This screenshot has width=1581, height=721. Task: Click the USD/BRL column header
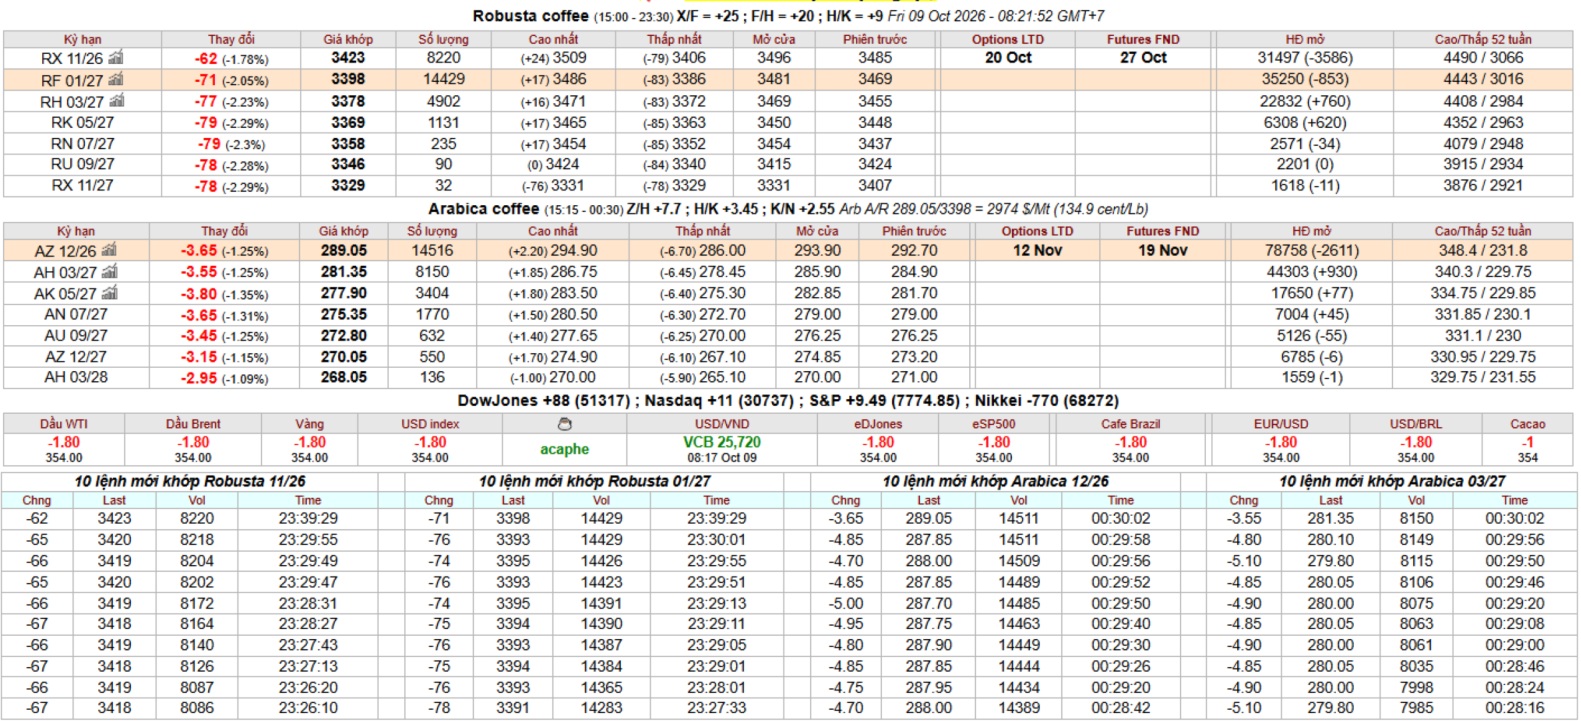tap(1415, 424)
